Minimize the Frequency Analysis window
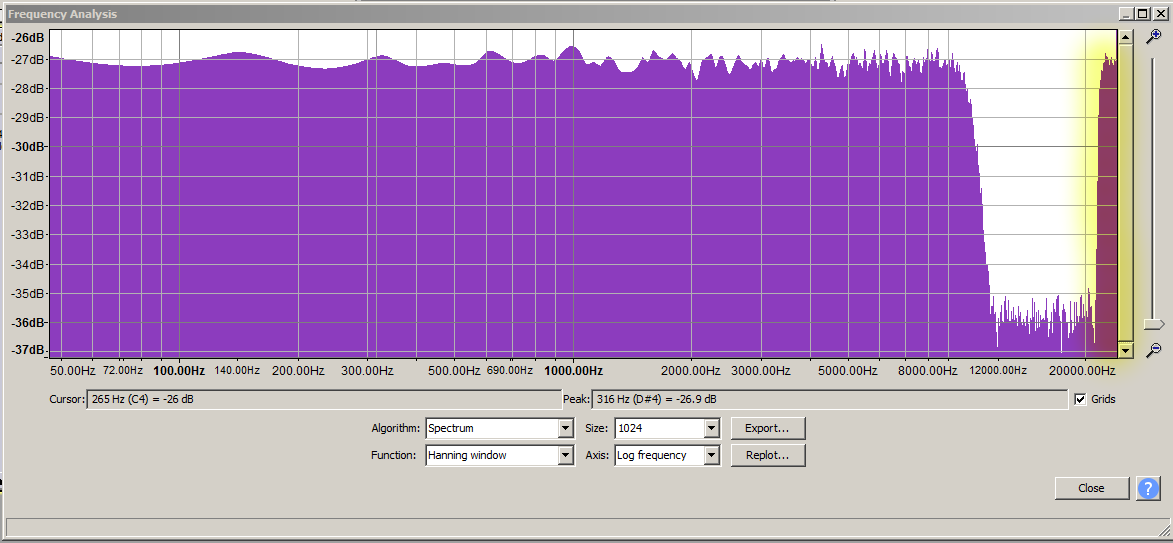Viewport: 1173px width, 543px height. click(x=1127, y=13)
